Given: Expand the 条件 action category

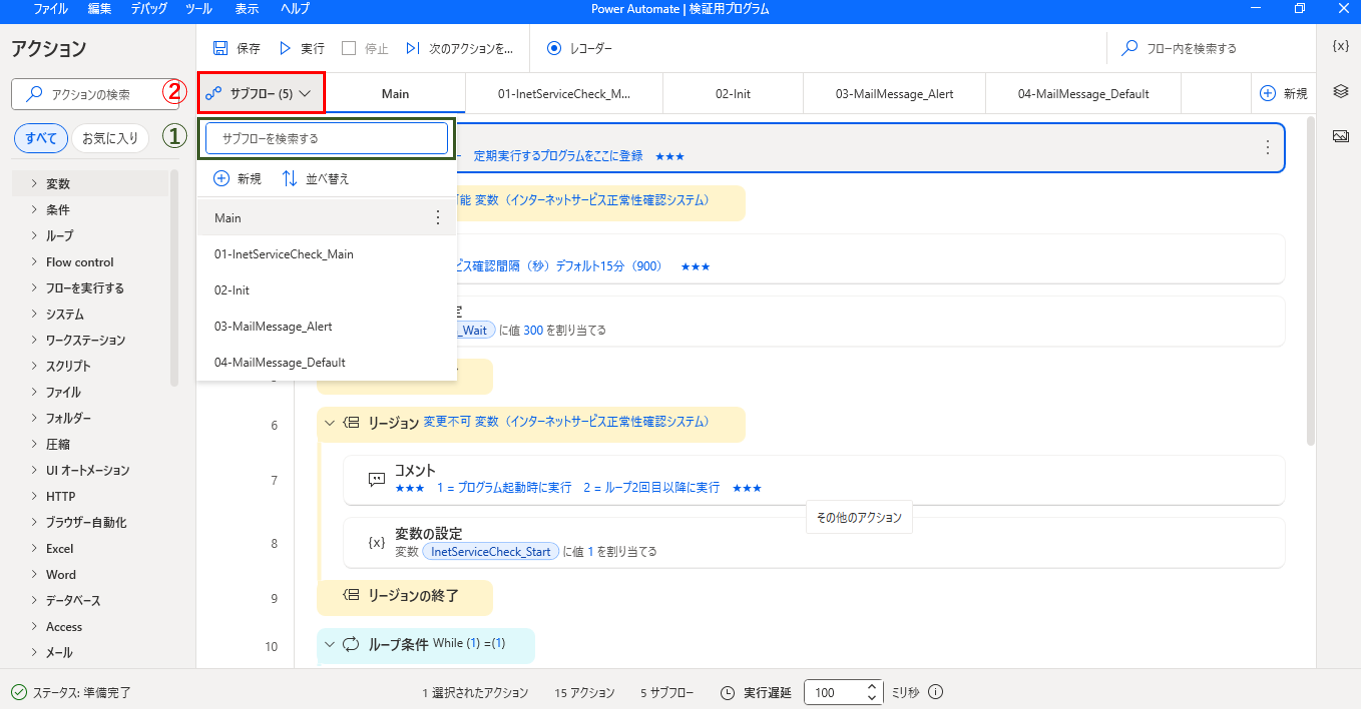Looking at the screenshot, I should (x=33, y=209).
